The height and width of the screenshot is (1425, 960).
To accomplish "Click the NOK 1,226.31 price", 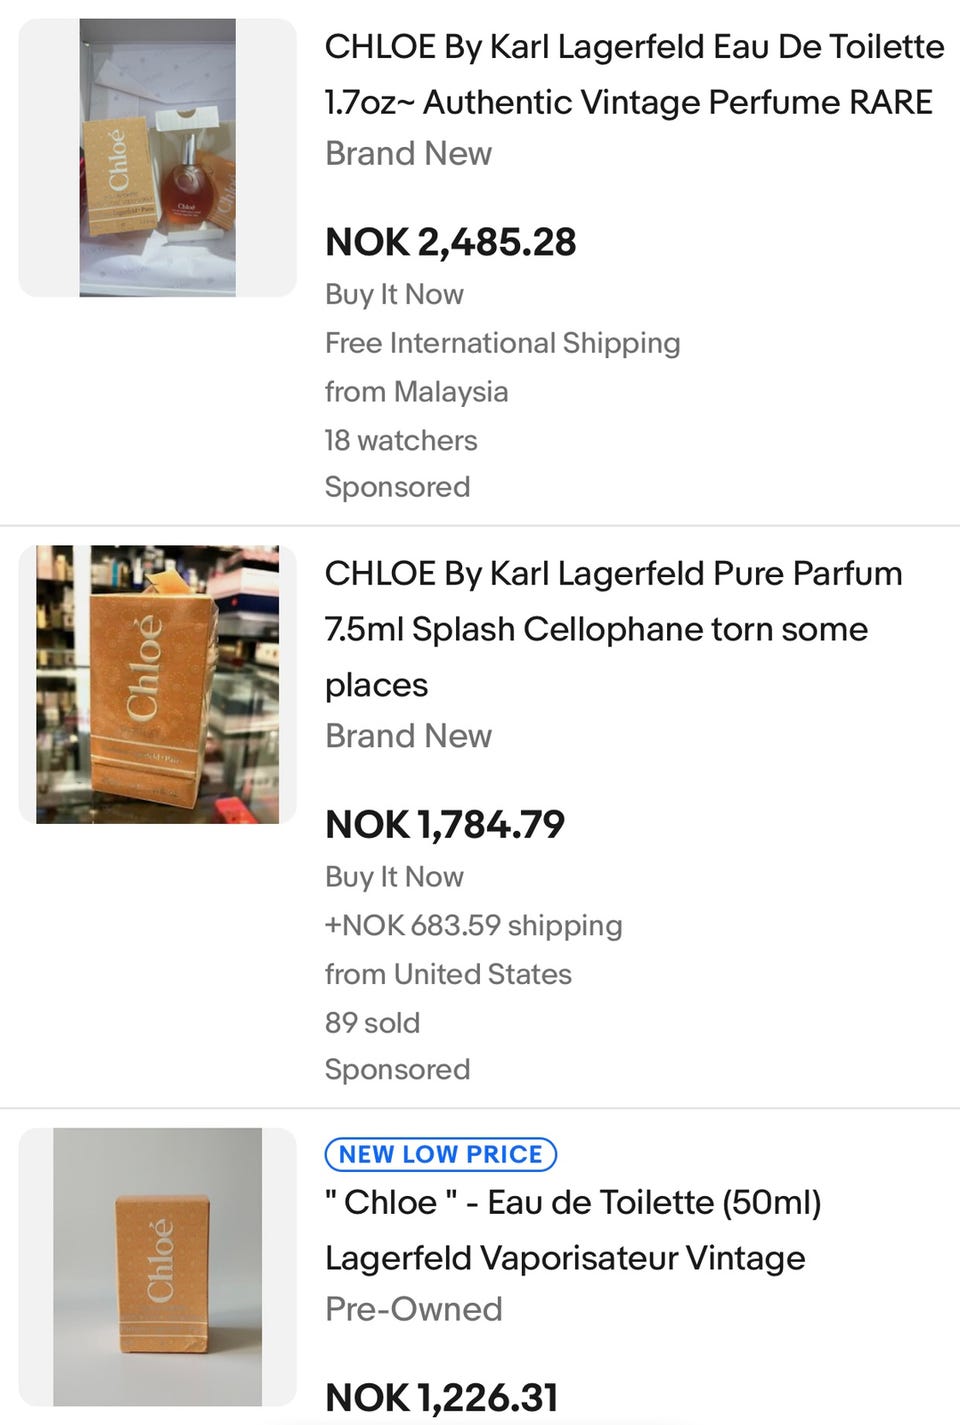I will [x=441, y=1397].
